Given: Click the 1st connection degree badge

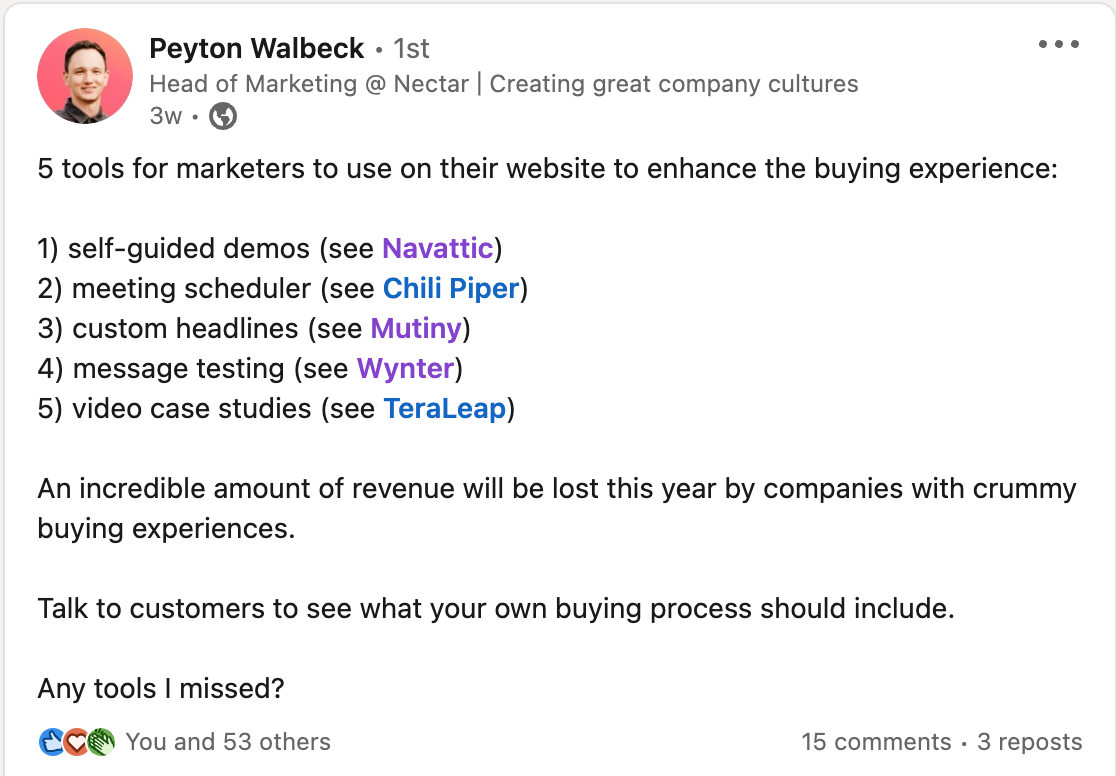Looking at the screenshot, I should pos(411,48).
